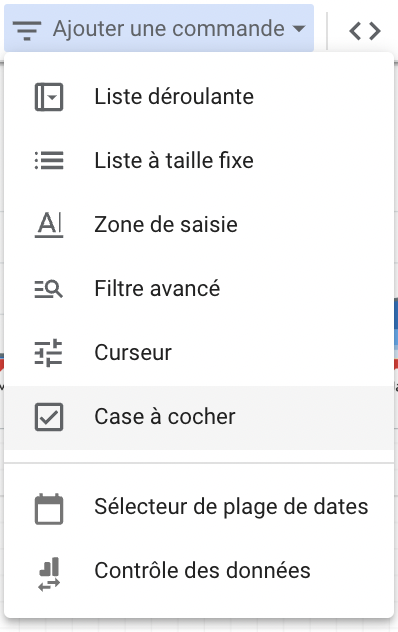Click the calendar icon for date range
398x632 pixels.
click(x=49, y=509)
